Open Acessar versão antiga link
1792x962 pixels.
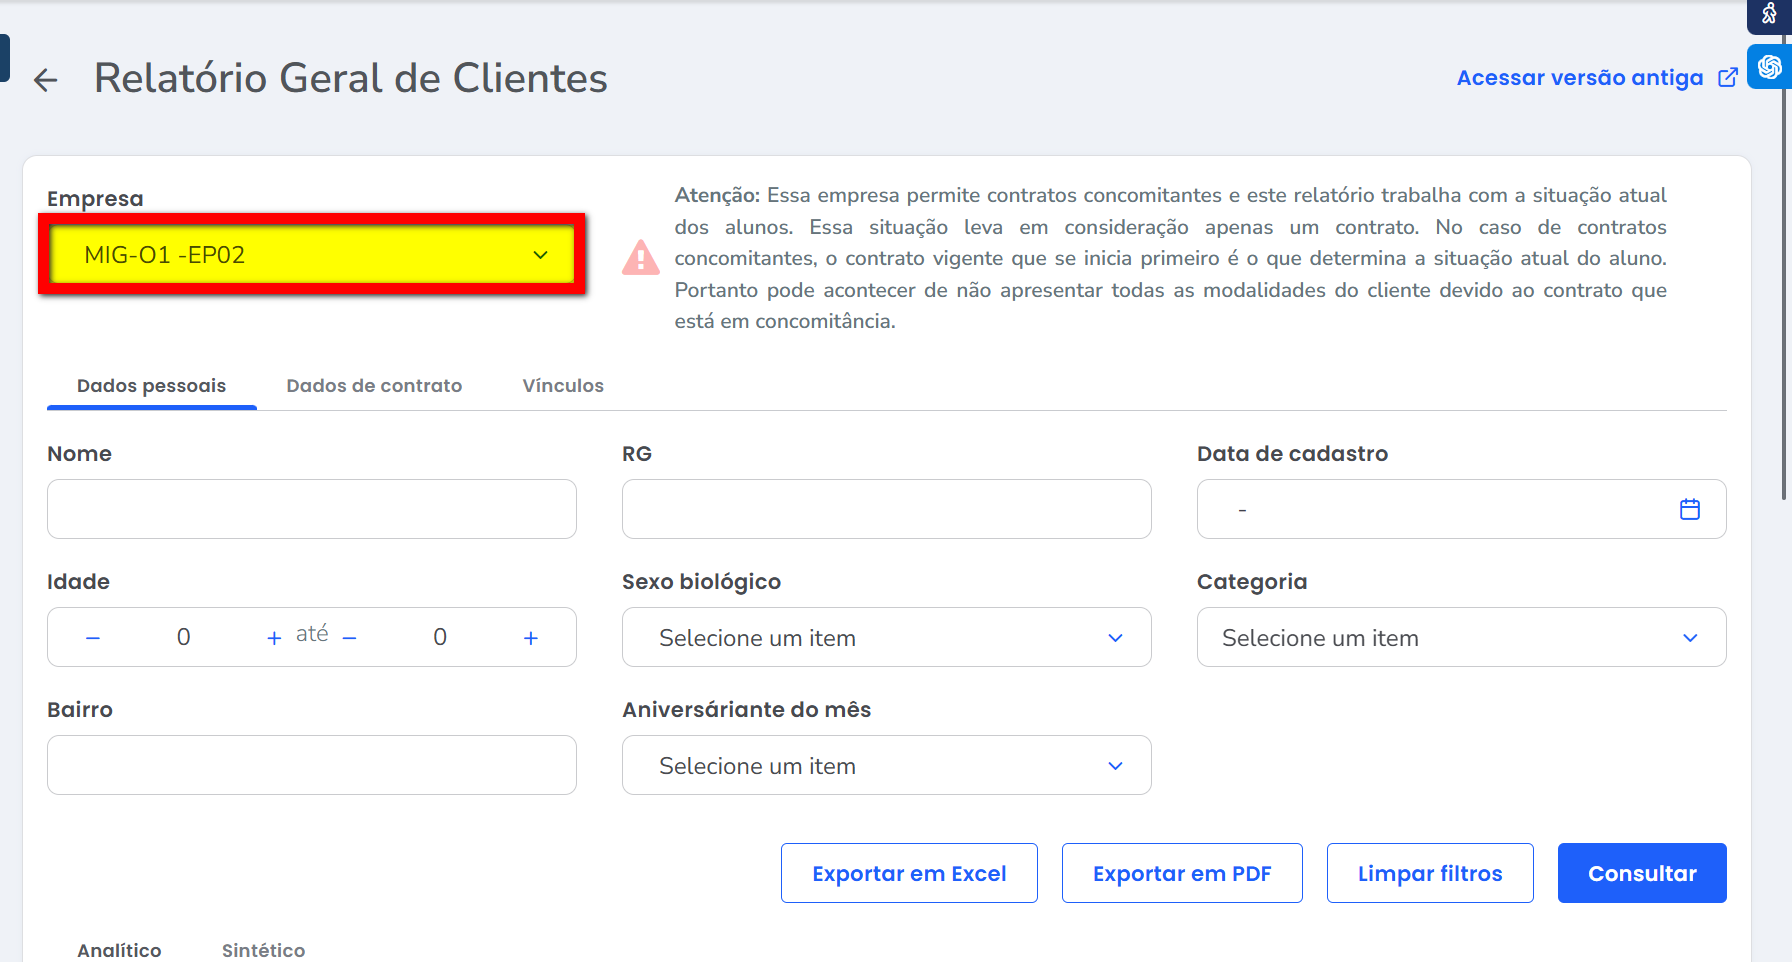point(1579,78)
